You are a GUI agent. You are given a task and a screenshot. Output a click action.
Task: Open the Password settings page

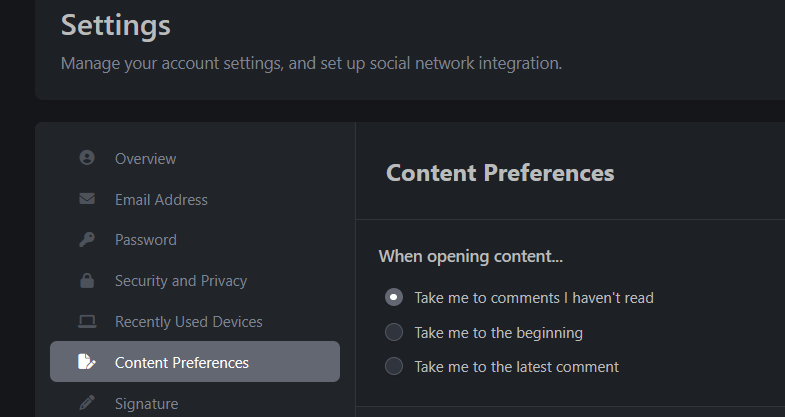[145, 240]
